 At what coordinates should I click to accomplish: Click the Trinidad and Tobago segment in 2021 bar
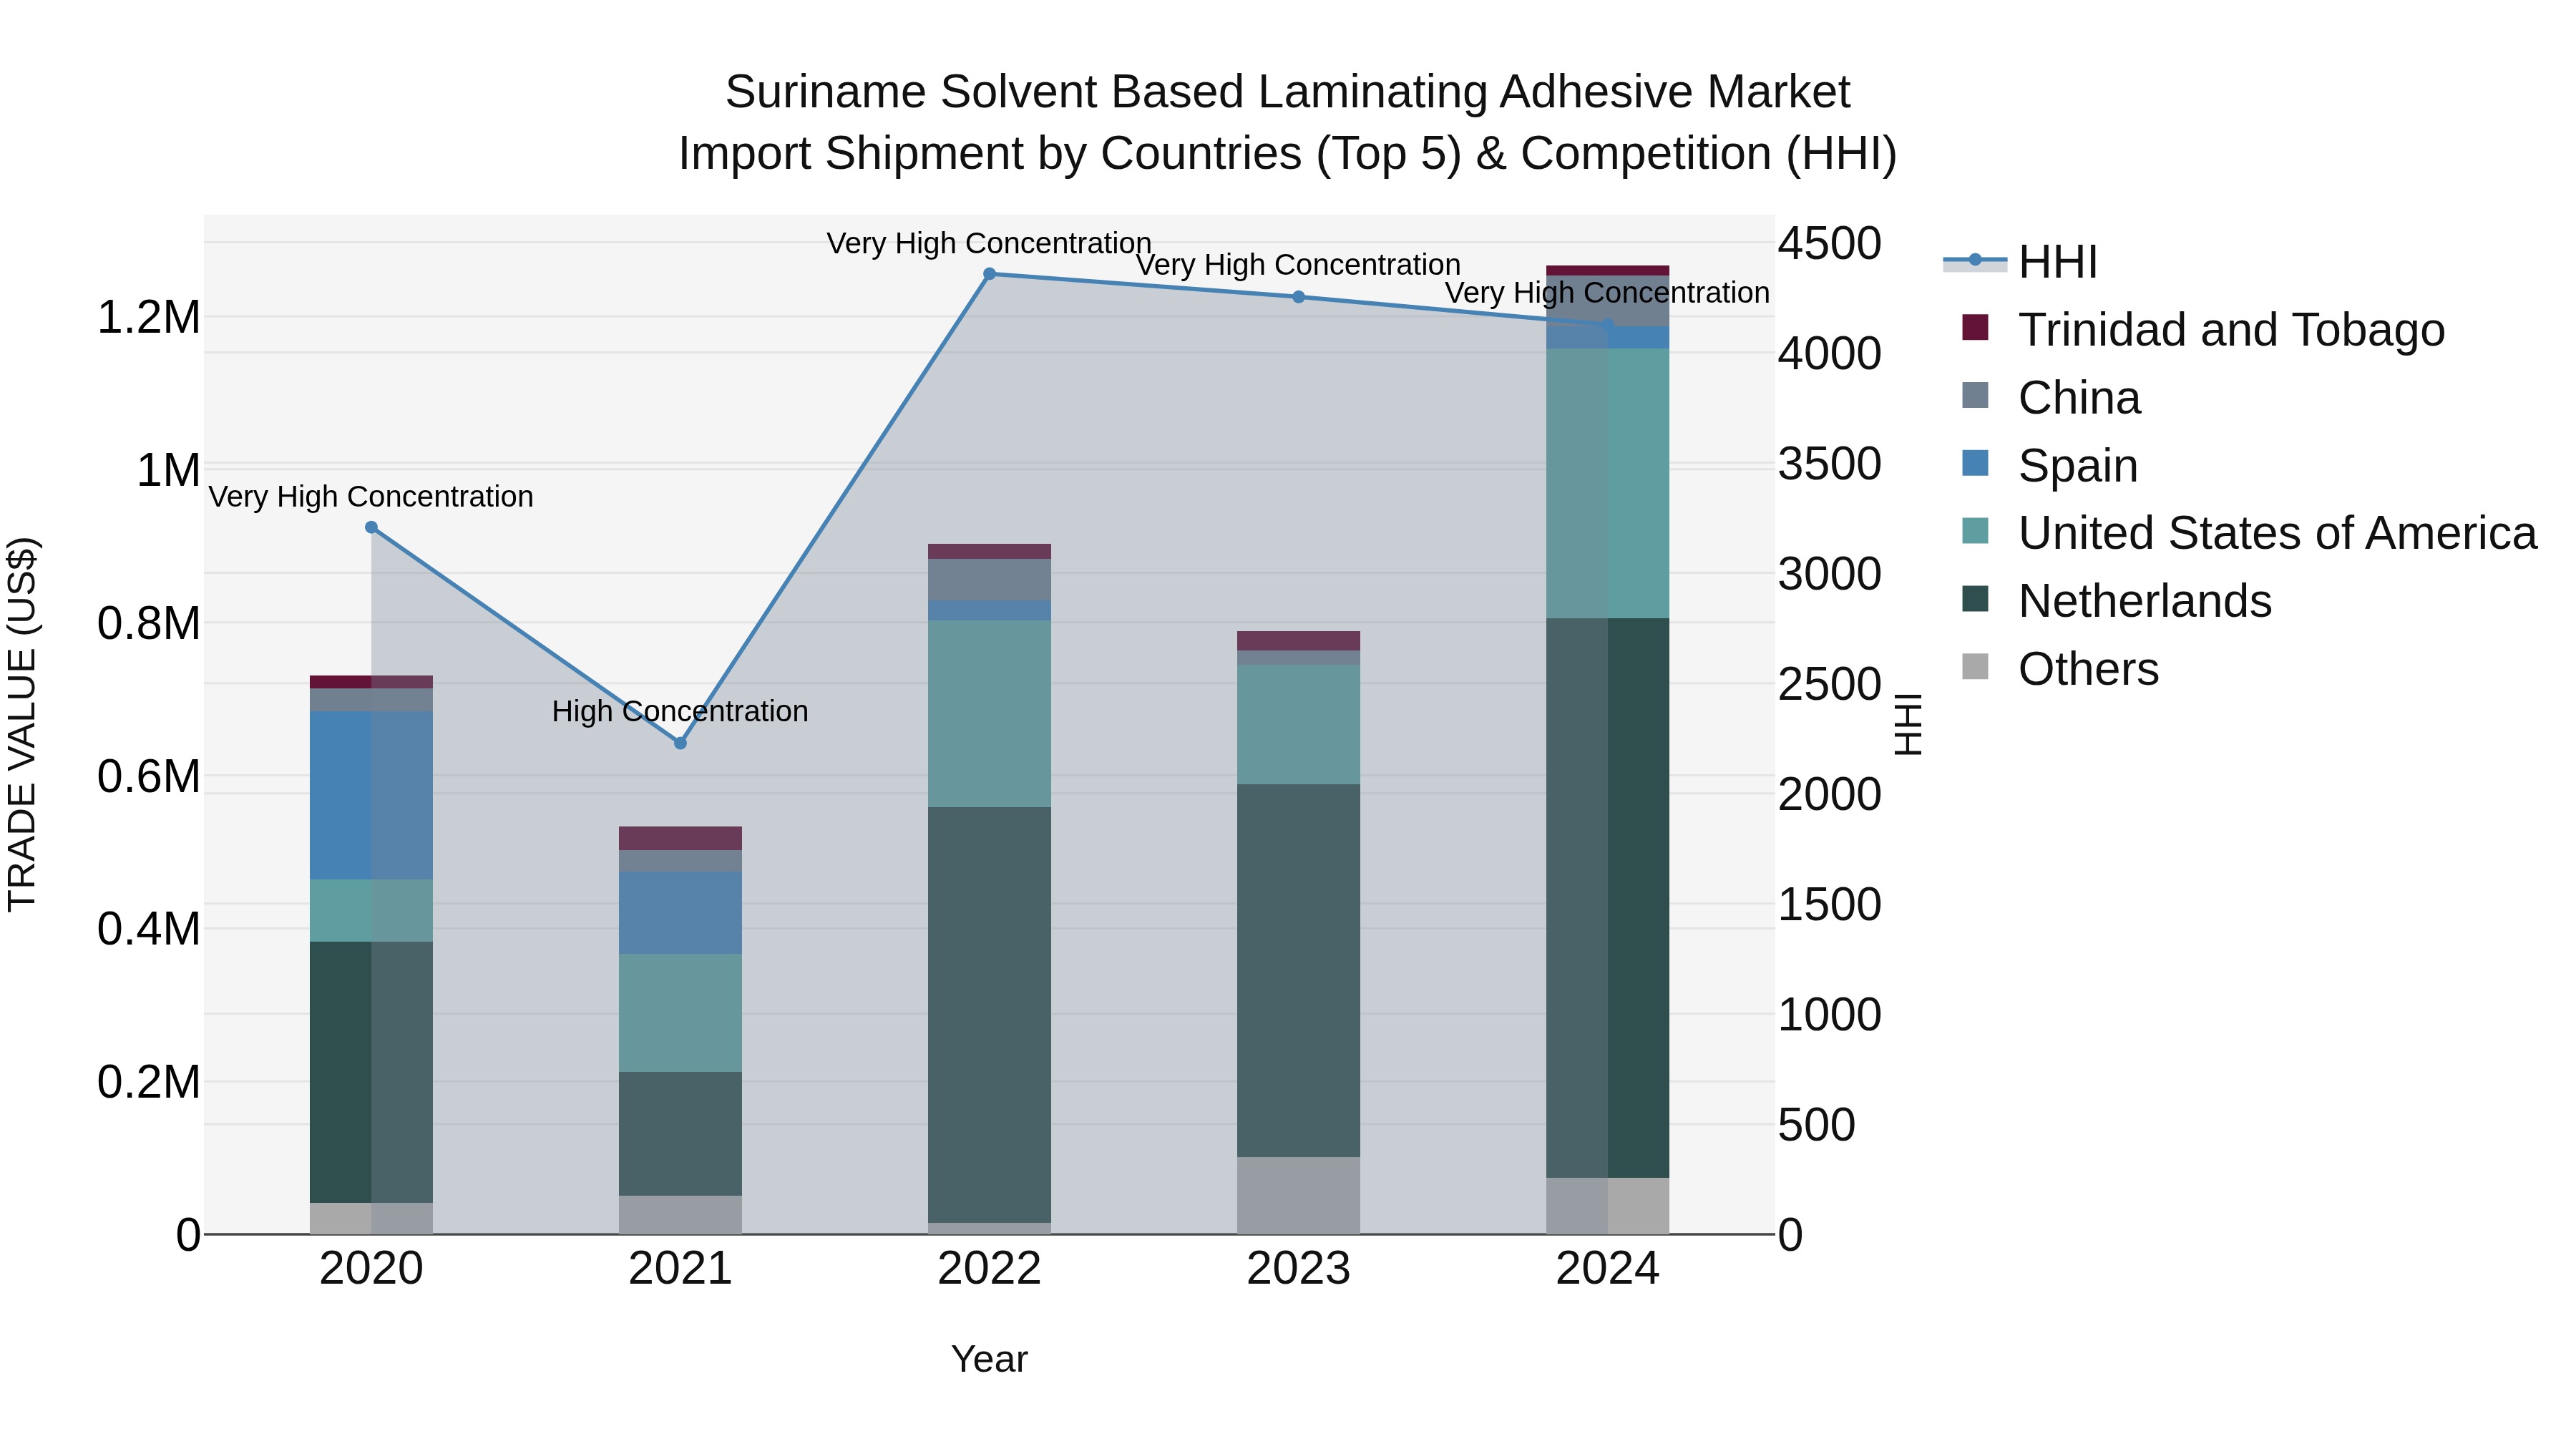pos(680,838)
